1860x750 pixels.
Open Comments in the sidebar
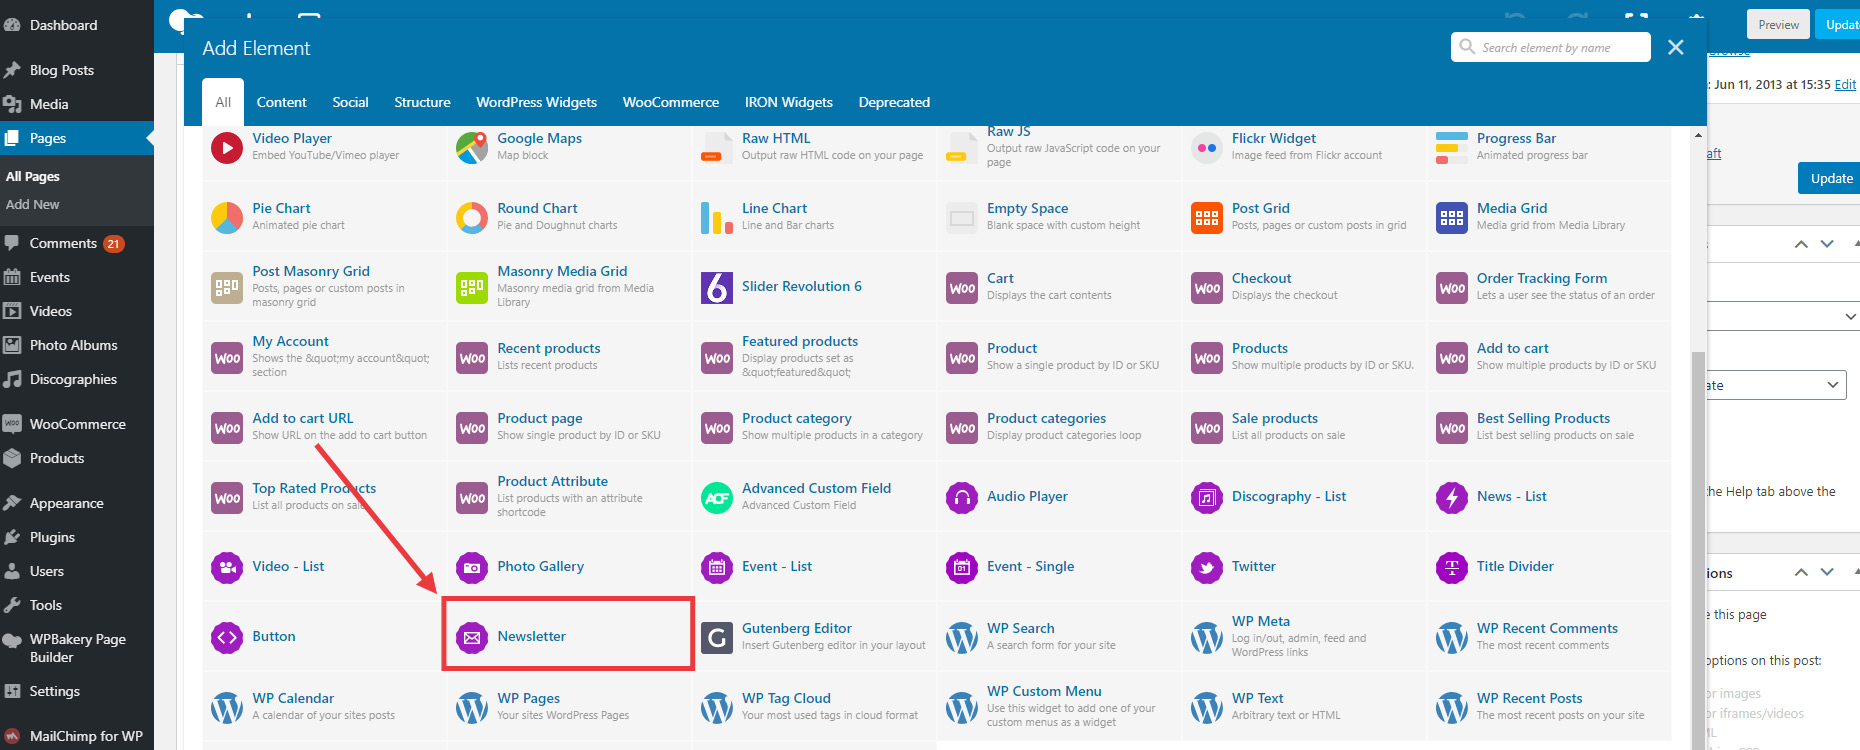[x=63, y=243]
